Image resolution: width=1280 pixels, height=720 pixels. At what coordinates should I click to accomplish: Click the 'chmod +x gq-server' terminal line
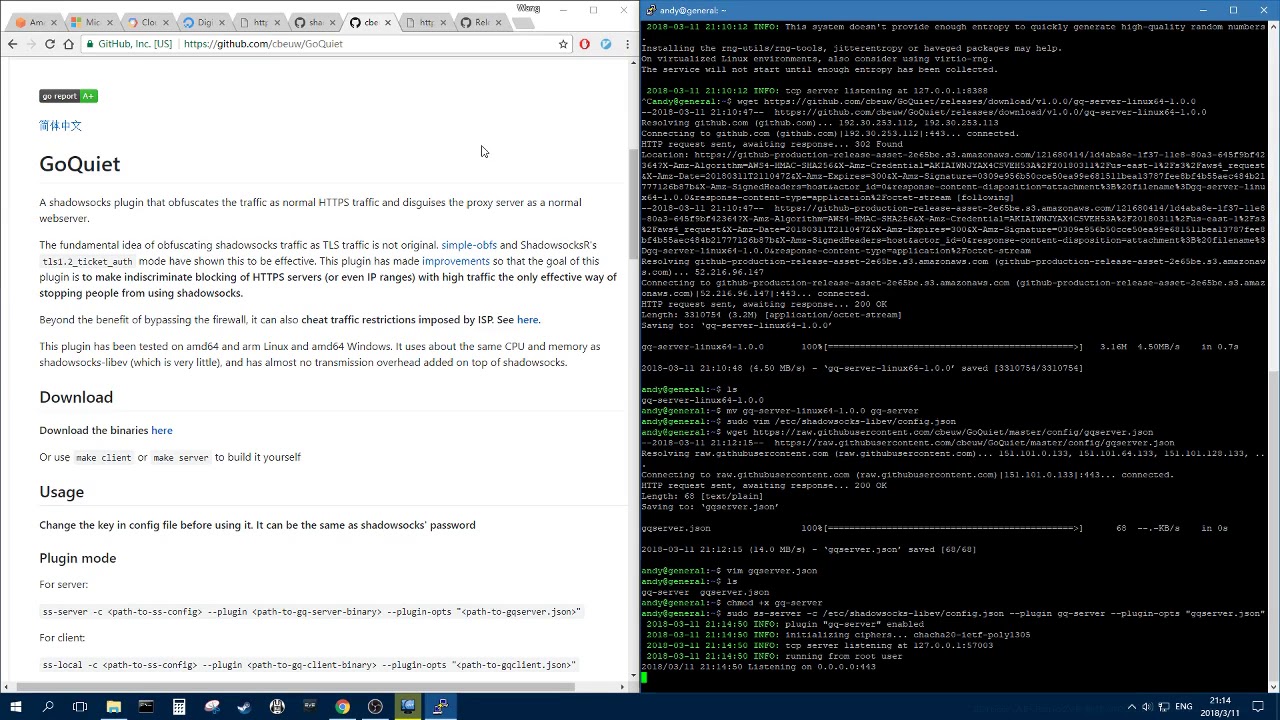point(732,603)
